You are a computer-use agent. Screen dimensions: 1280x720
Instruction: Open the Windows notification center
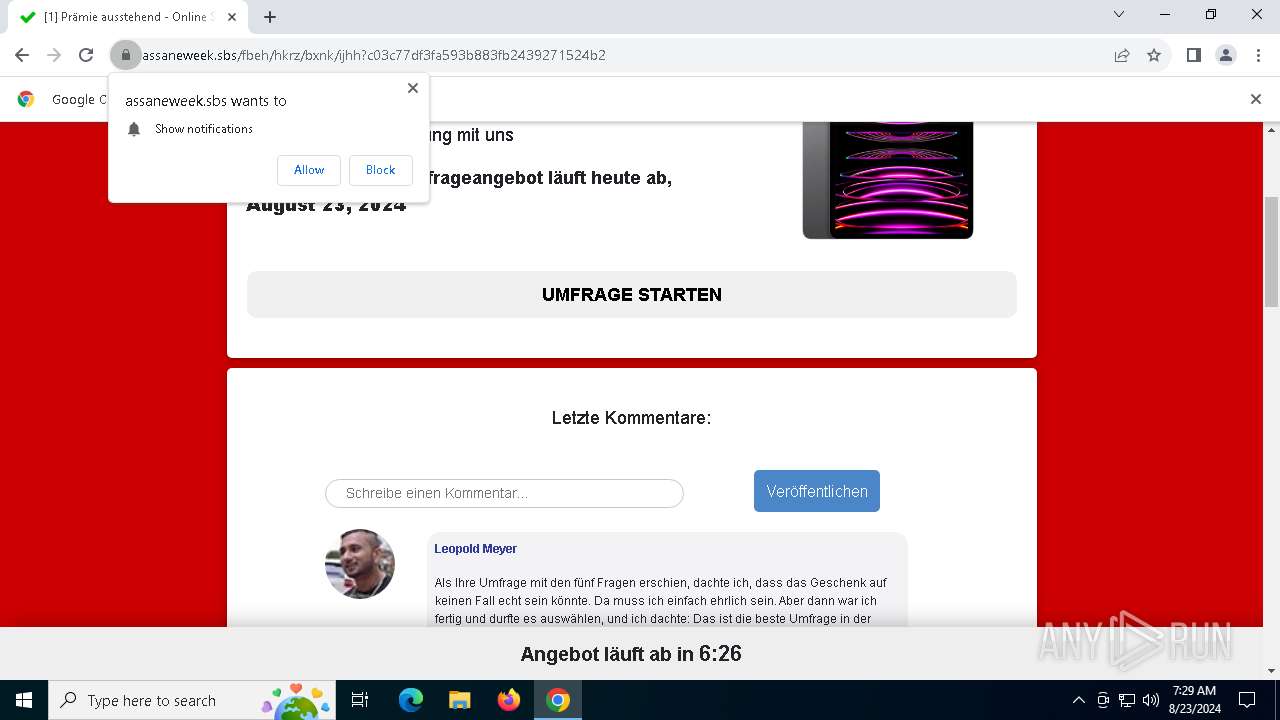1247,700
